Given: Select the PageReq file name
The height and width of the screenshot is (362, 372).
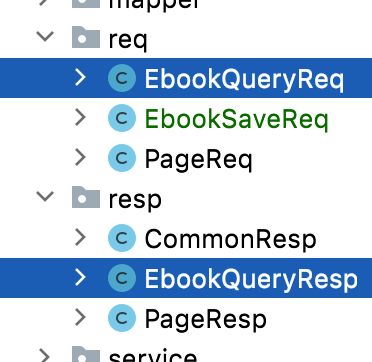Looking at the screenshot, I should (198, 160).
